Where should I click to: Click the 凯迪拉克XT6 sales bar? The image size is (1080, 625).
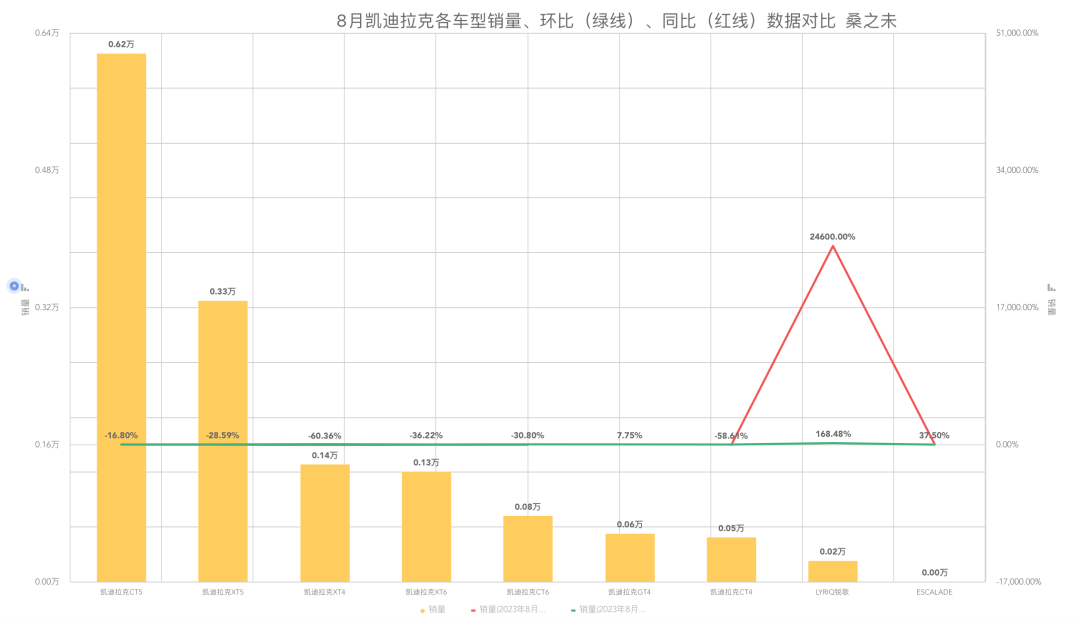click(426, 526)
